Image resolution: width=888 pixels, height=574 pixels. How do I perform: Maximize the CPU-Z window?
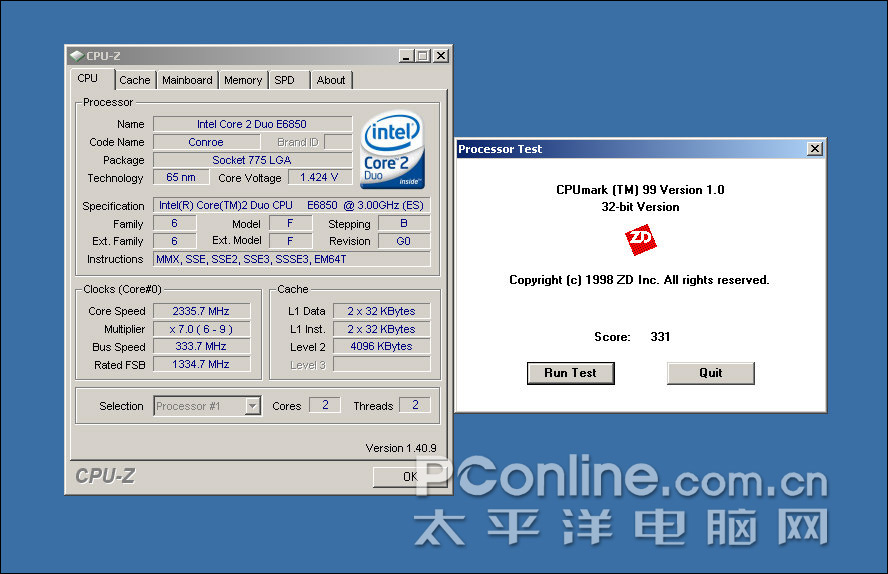tap(422, 56)
